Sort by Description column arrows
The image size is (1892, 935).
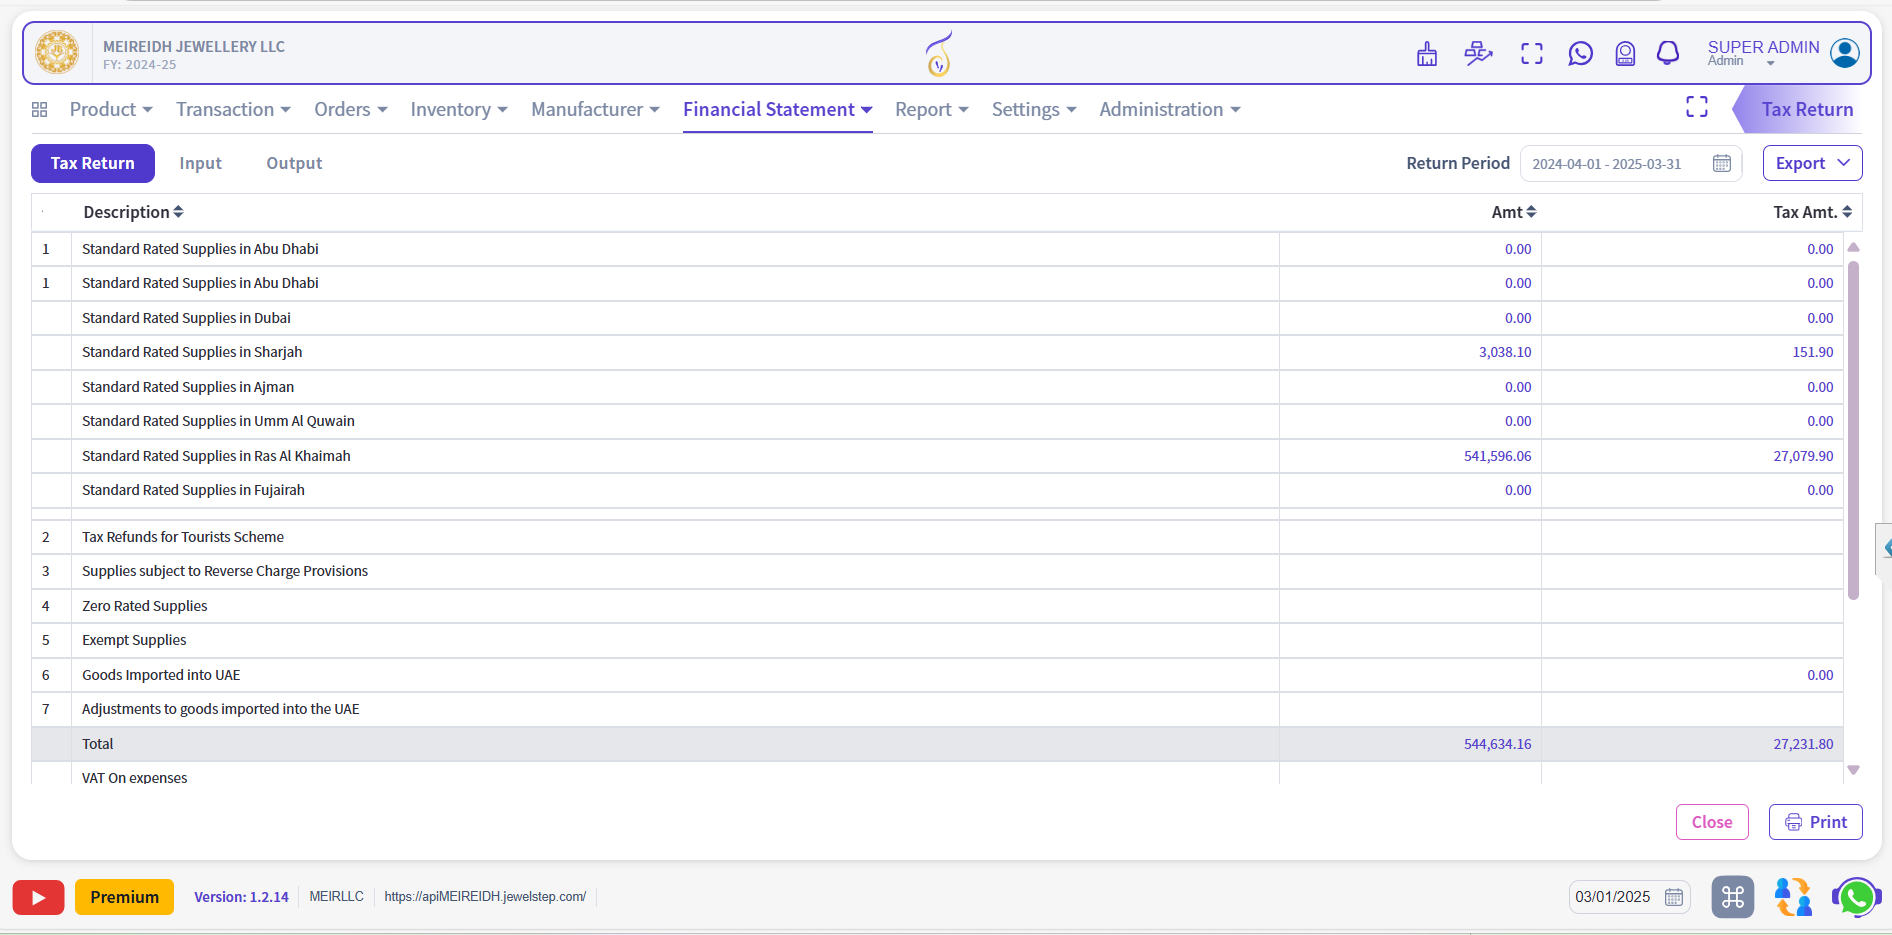[x=178, y=212]
